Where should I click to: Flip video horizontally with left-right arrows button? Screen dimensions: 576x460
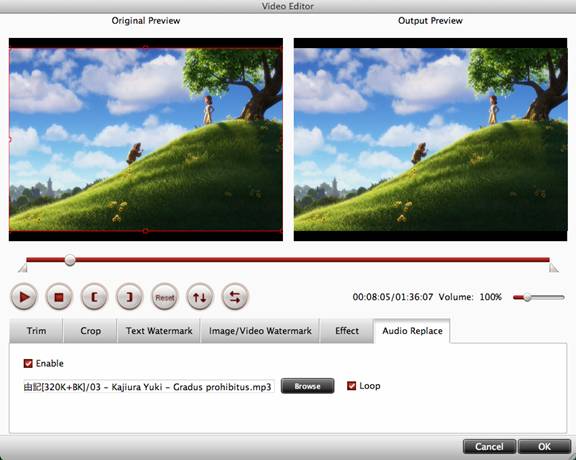click(235, 297)
